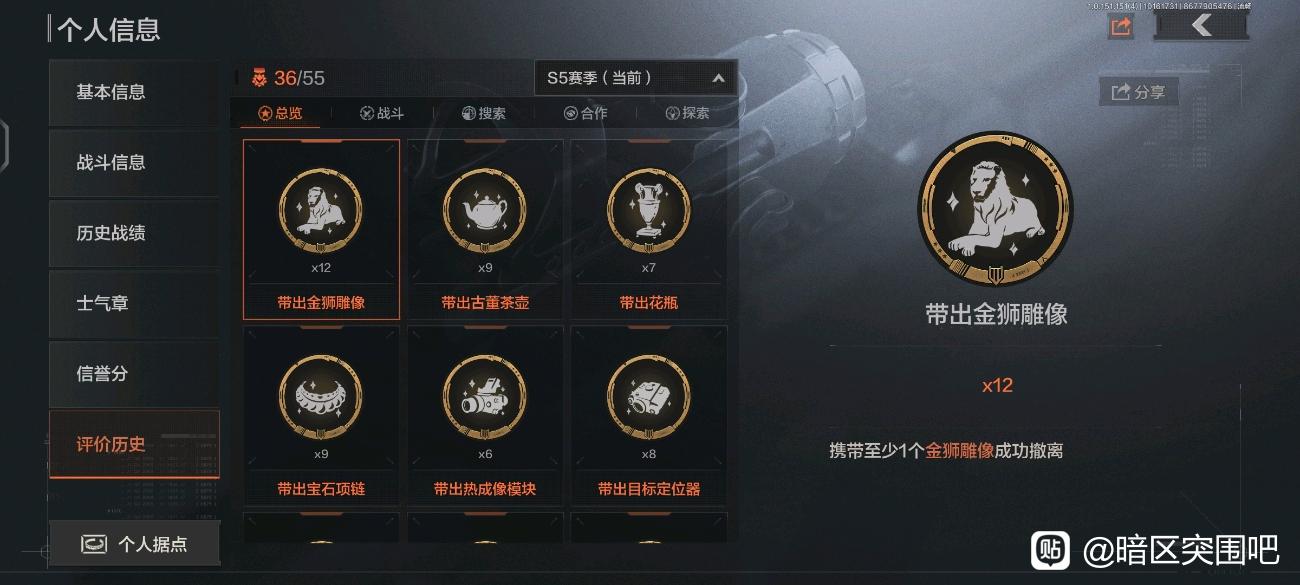Open the S5赛季 season dropdown

coord(636,78)
